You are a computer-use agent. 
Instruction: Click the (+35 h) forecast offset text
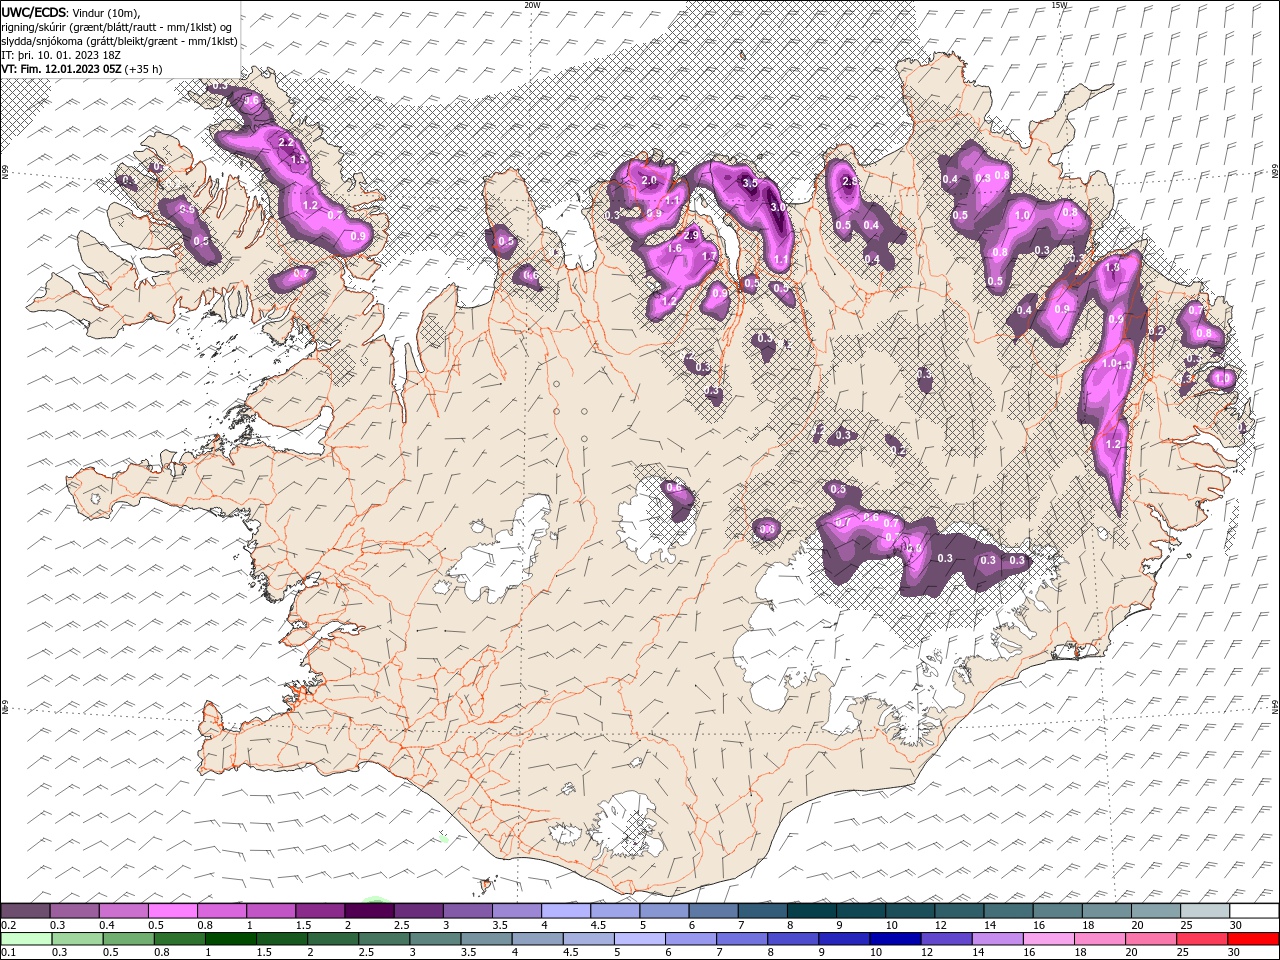(144, 69)
